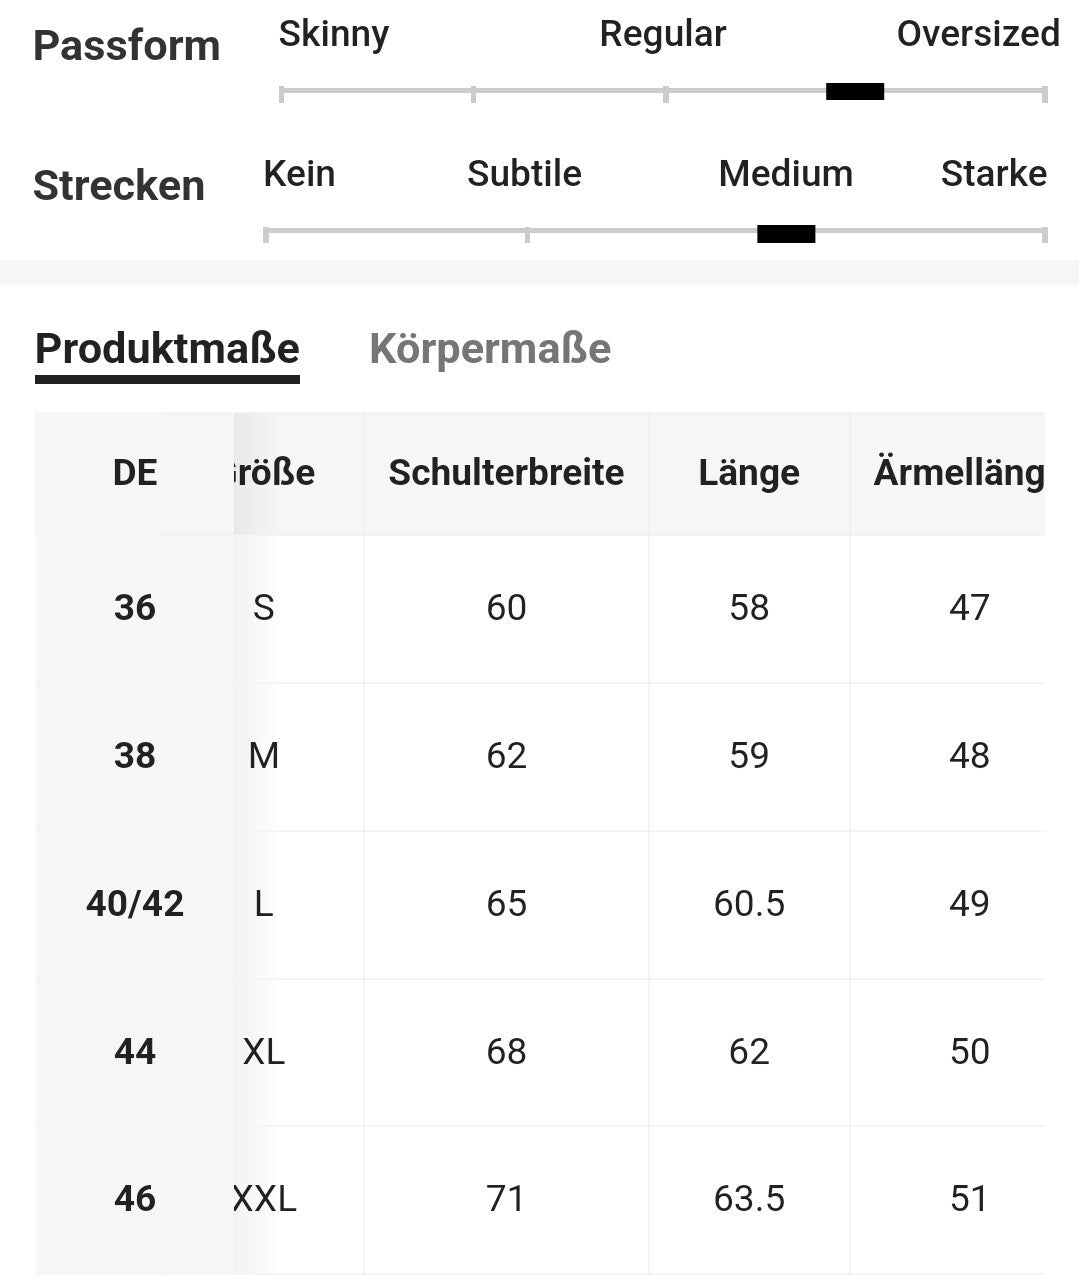The image size is (1079, 1278).
Task: Switch to the Körpermaße tab
Action: coord(489,349)
